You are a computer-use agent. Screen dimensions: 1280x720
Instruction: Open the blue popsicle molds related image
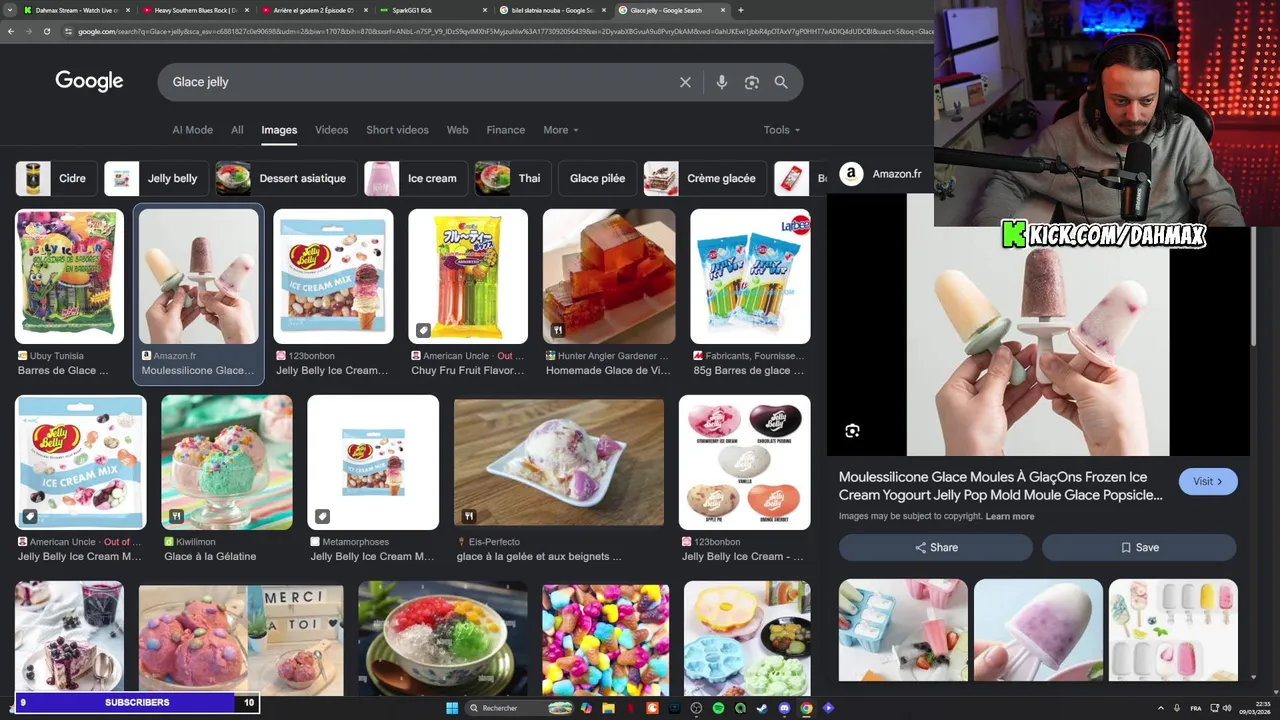click(903, 630)
